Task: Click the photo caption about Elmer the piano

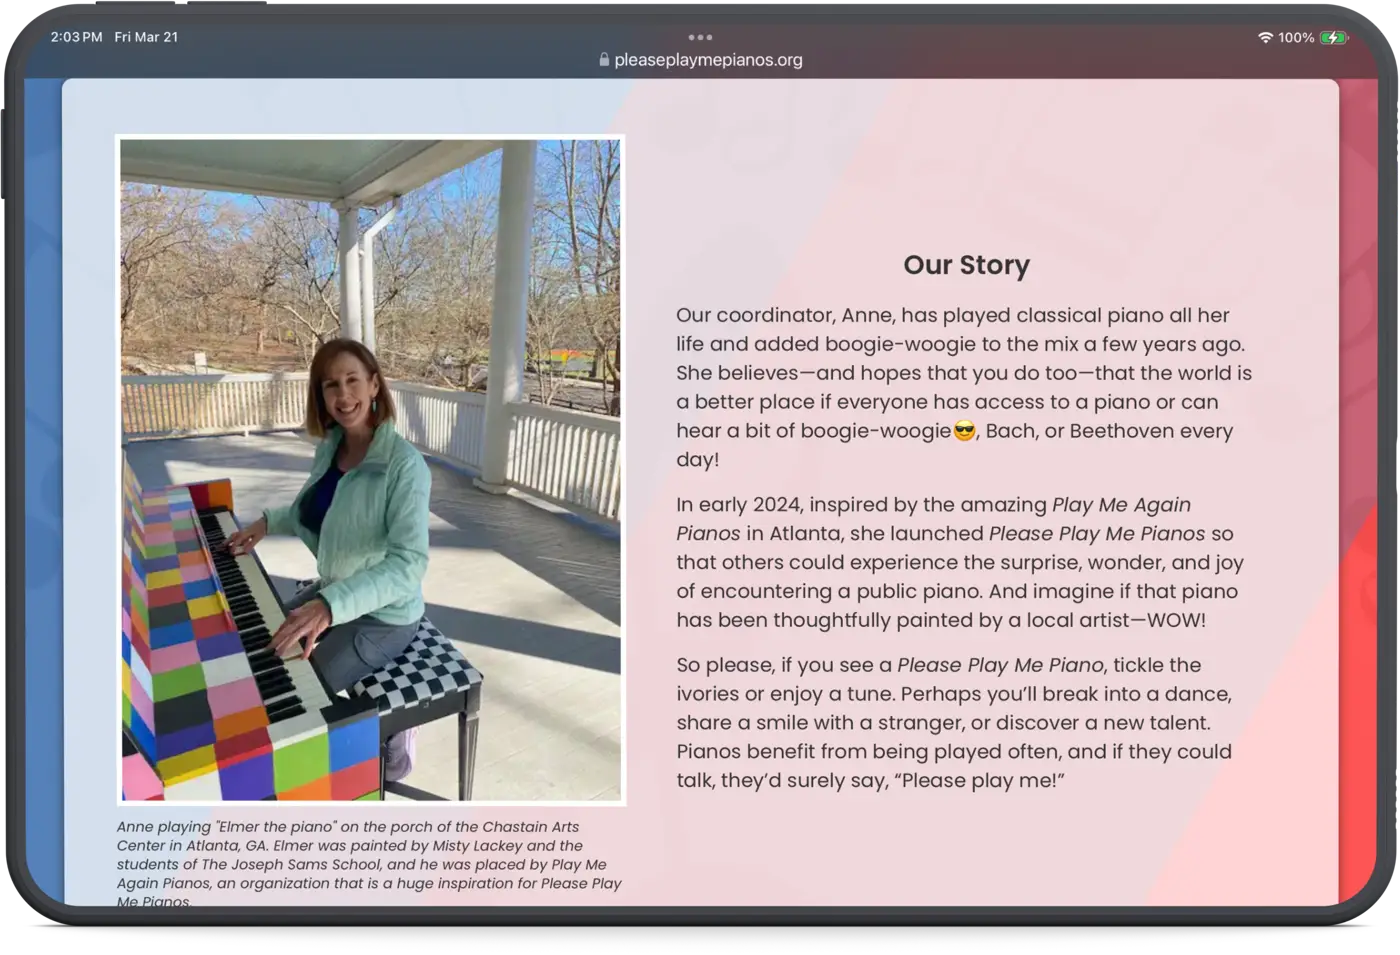Action: (x=368, y=864)
